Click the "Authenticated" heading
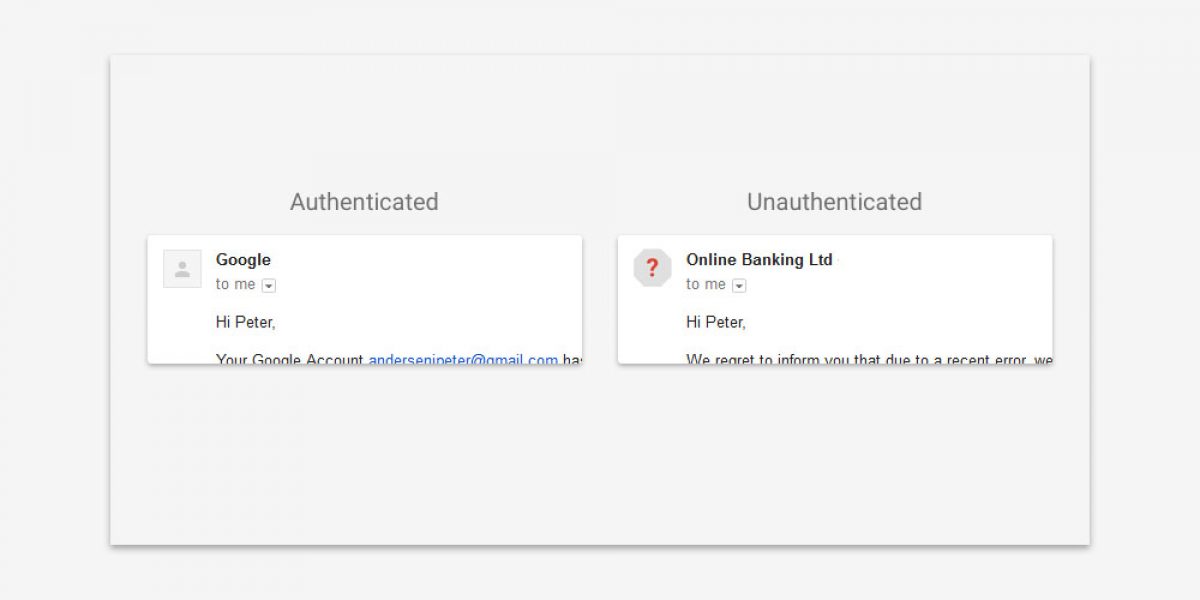This screenshot has height=600, width=1200. click(364, 202)
